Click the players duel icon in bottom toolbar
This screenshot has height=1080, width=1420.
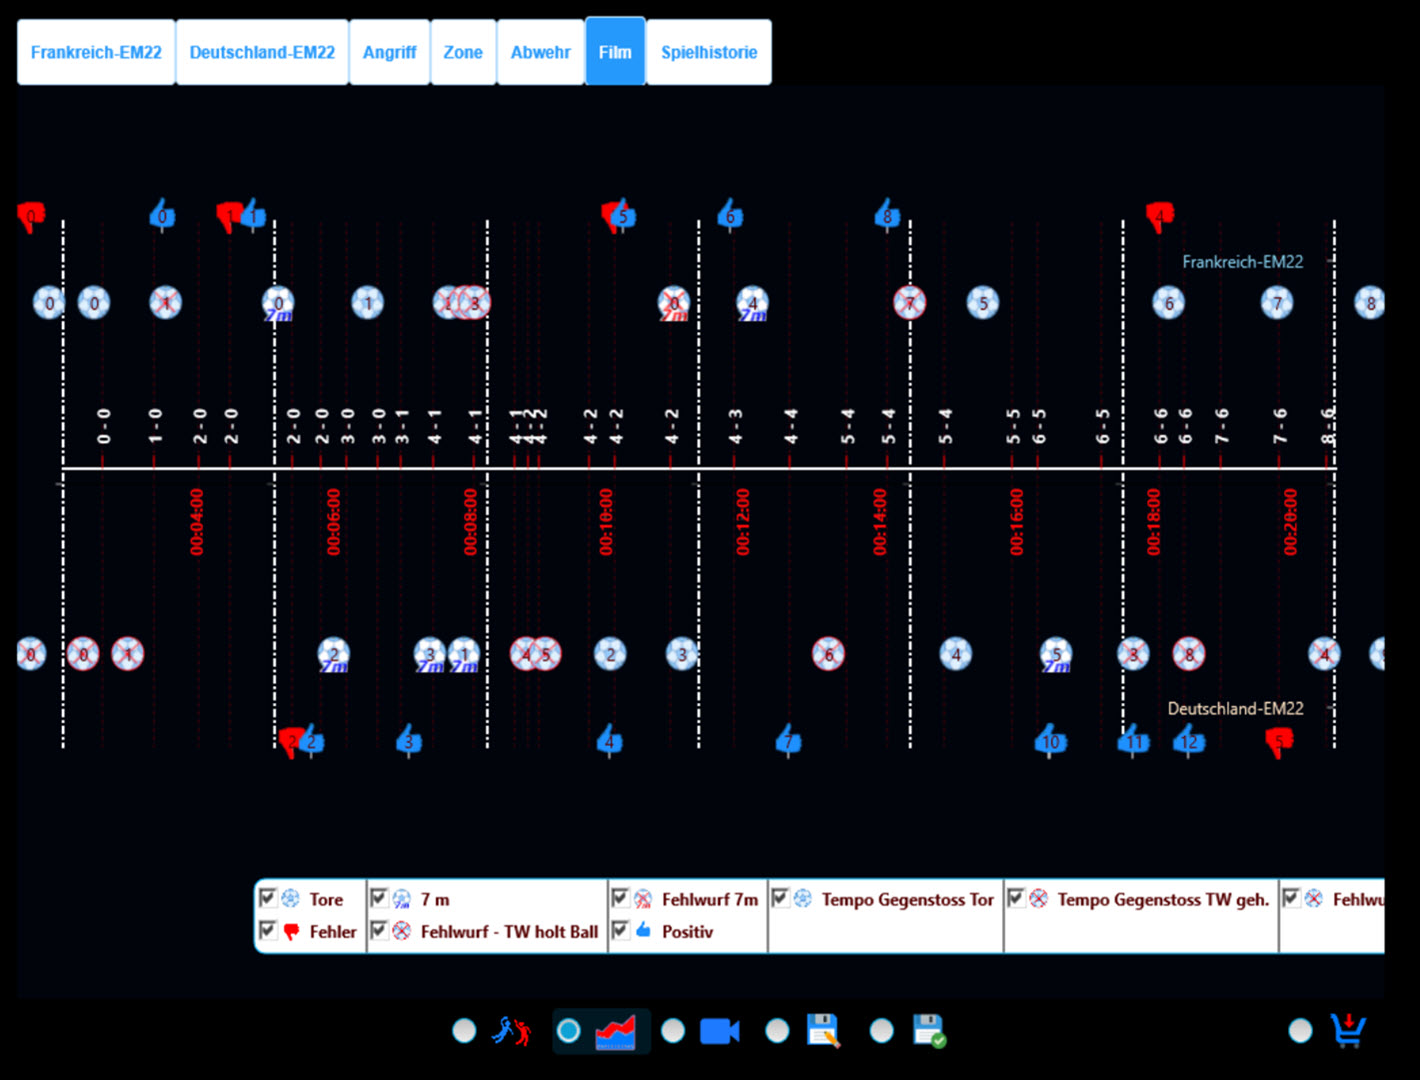(511, 1031)
